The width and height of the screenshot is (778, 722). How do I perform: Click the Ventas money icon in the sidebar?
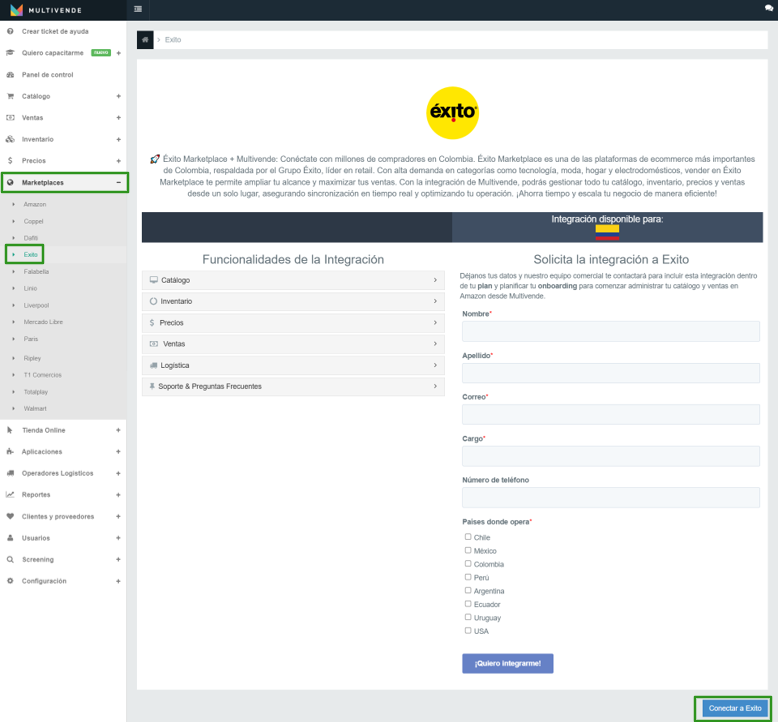(x=10, y=118)
